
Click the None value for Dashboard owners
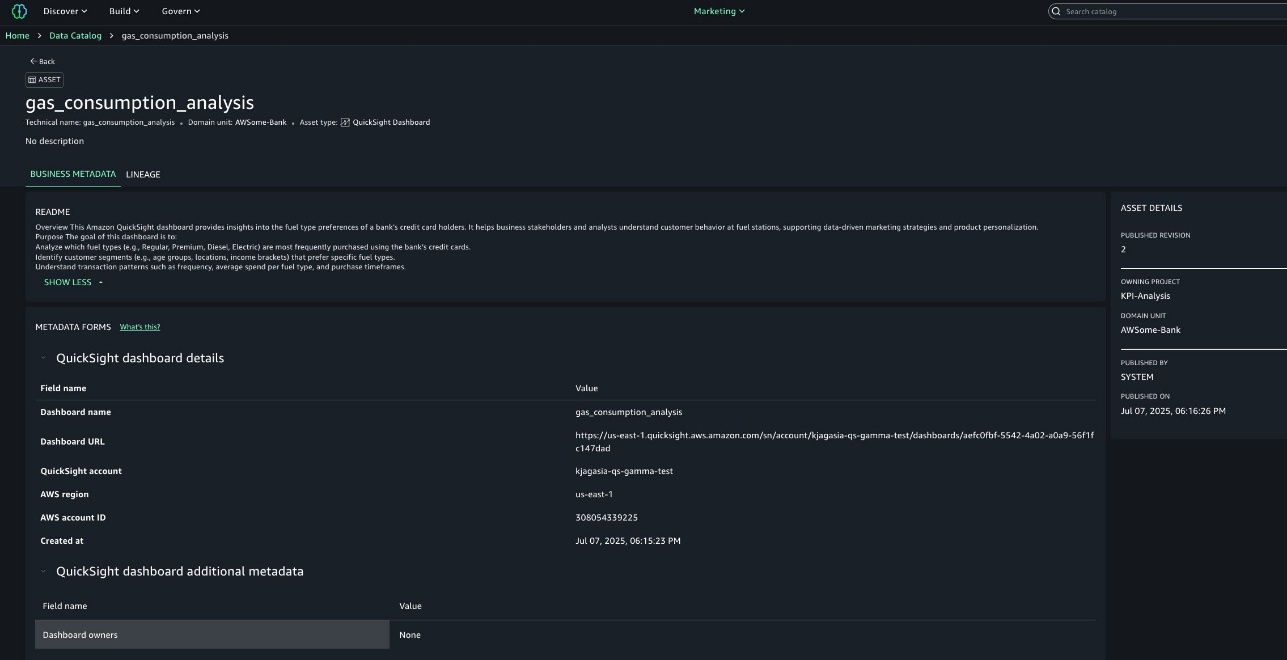tap(410, 635)
